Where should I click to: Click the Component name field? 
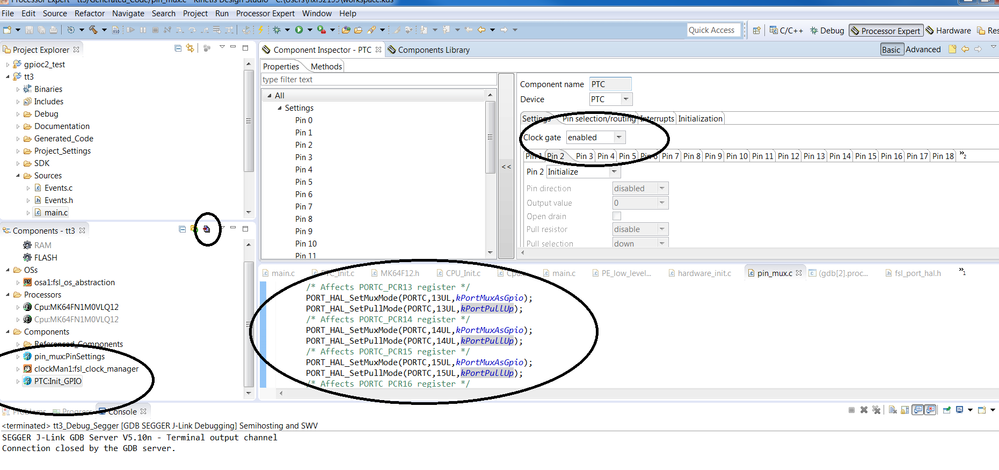pyautogui.click(x=610, y=84)
